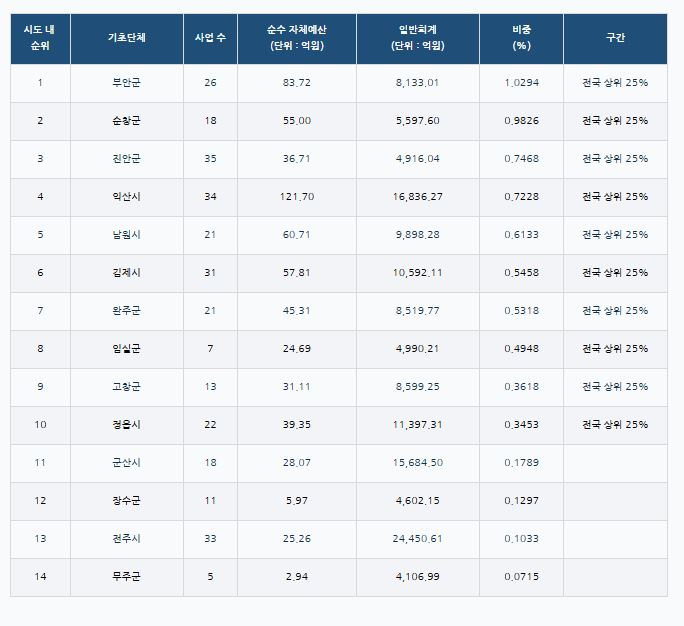Click budget value 5.97
Screen dimensions: 684x626
point(297,500)
